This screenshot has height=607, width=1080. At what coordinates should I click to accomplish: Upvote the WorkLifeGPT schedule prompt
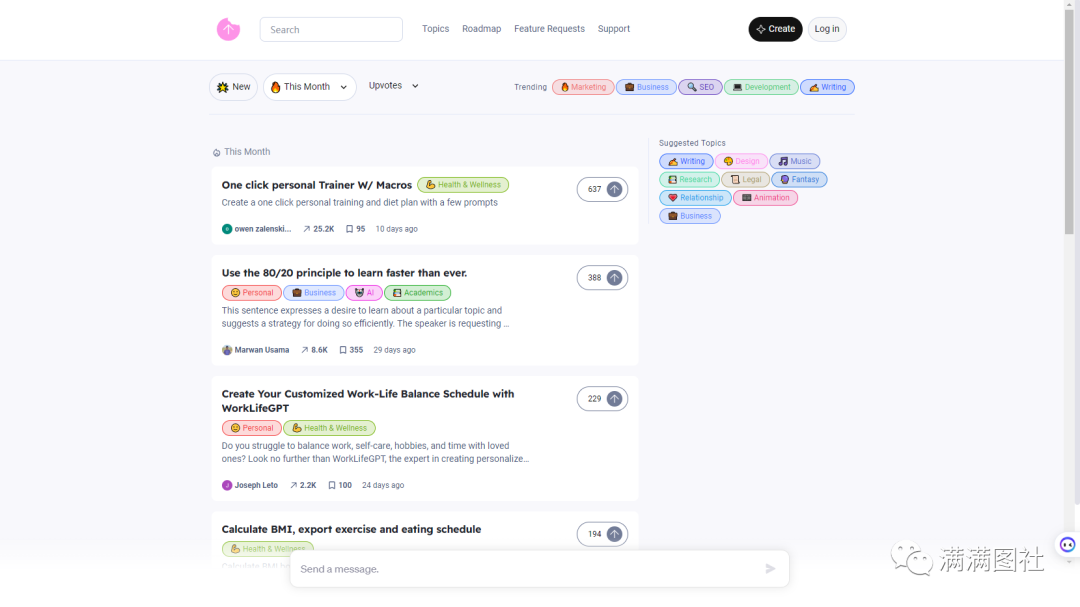tap(614, 399)
